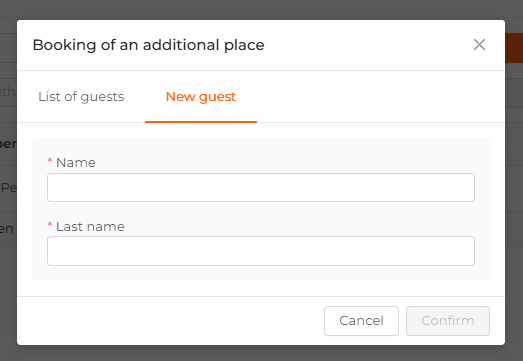This screenshot has height=361, width=523.
Task: Select the New guest tab
Action: pyautogui.click(x=201, y=97)
